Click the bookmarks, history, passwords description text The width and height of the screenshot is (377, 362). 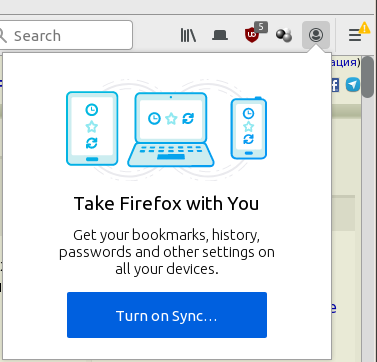point(167,252)
